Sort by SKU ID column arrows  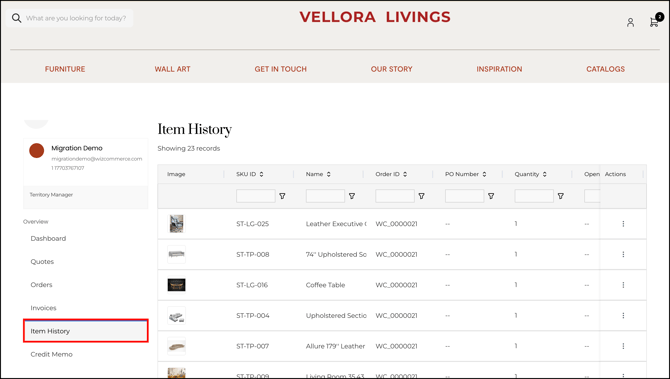262,174
